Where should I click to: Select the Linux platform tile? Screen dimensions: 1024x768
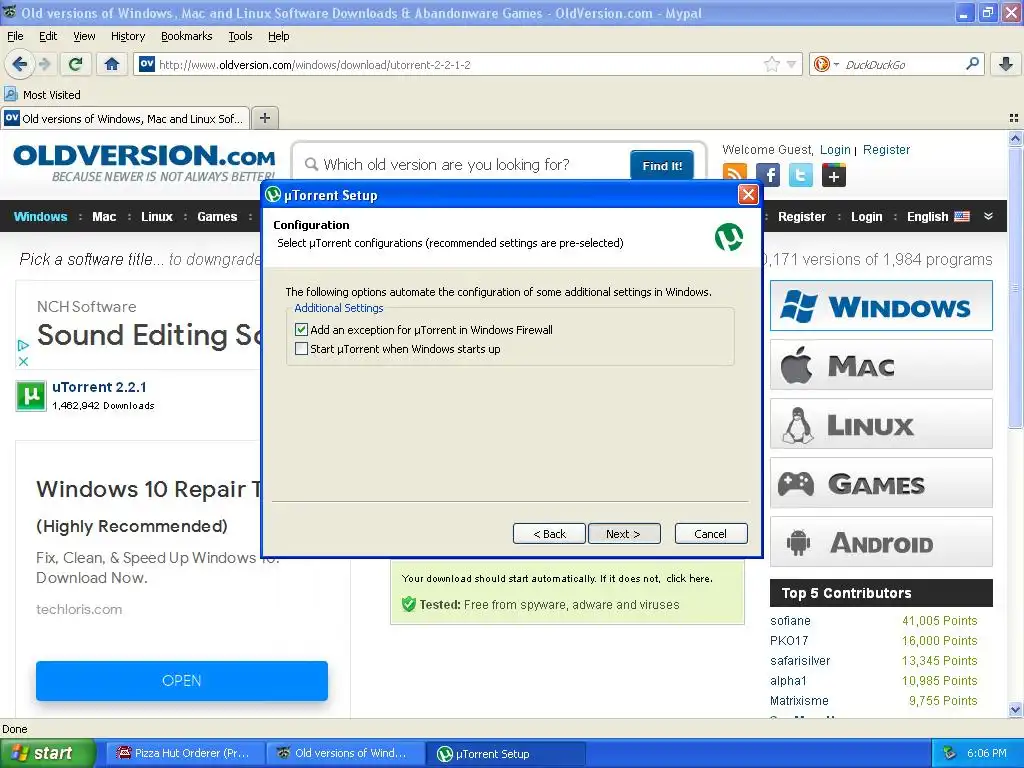[881, 424]
